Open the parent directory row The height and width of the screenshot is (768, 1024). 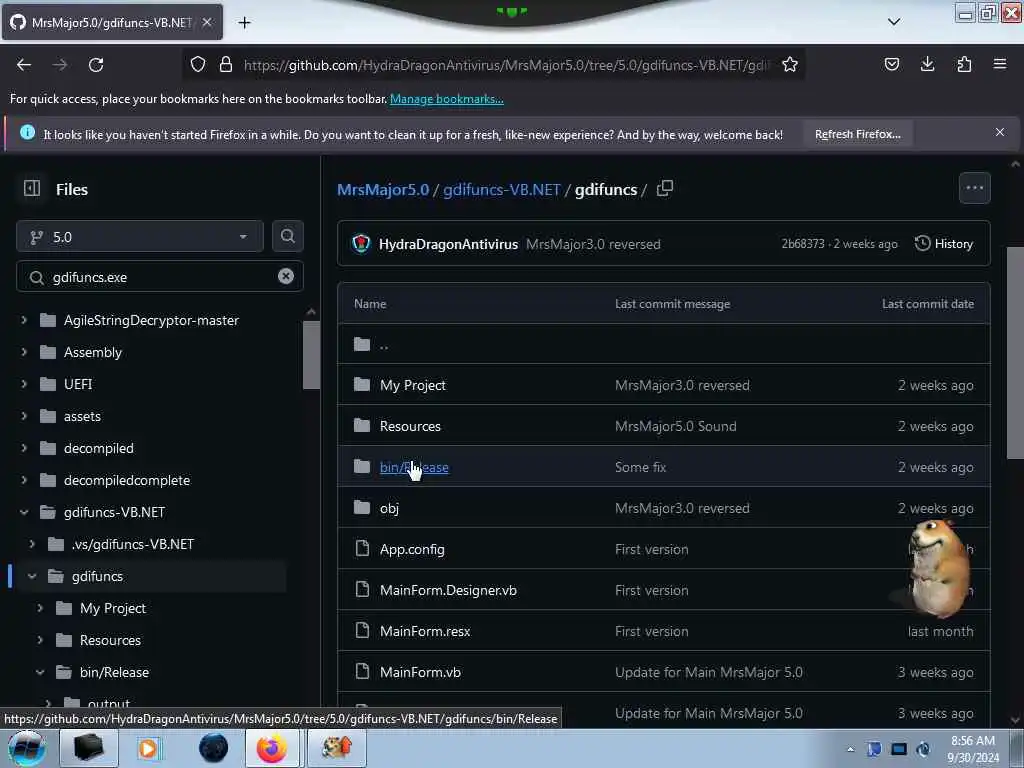coord(664,344)
